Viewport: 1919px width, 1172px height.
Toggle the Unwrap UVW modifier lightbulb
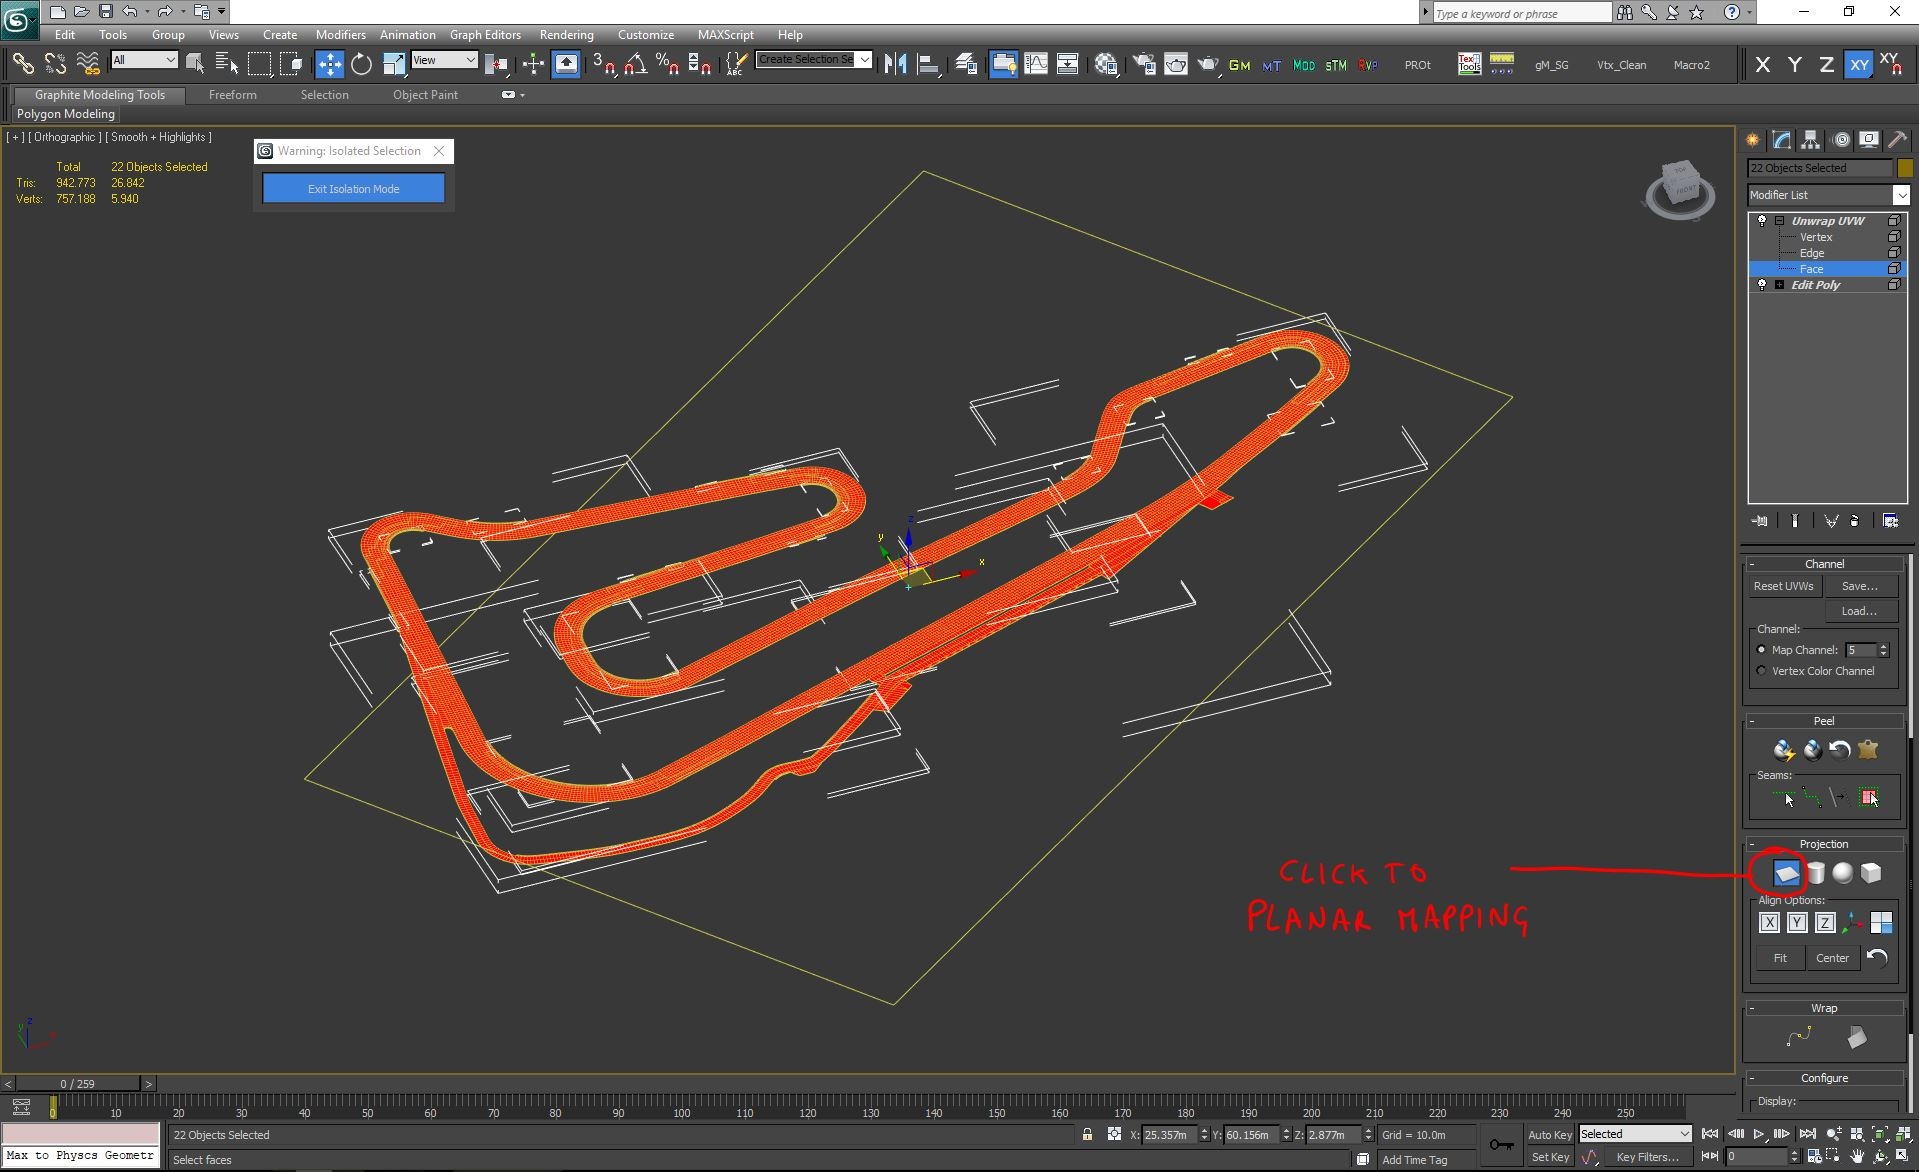[x=1762, y=221]
